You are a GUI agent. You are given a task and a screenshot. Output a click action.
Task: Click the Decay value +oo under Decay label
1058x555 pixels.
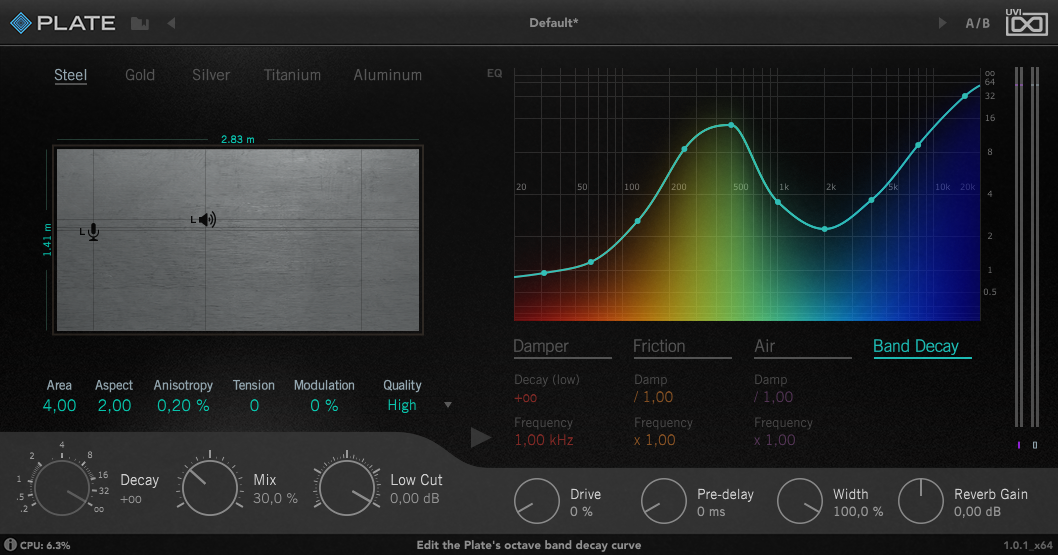pos(131,500)
